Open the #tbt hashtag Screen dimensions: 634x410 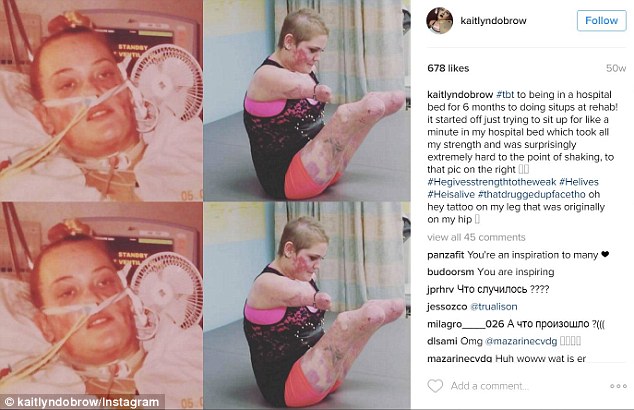505,95
